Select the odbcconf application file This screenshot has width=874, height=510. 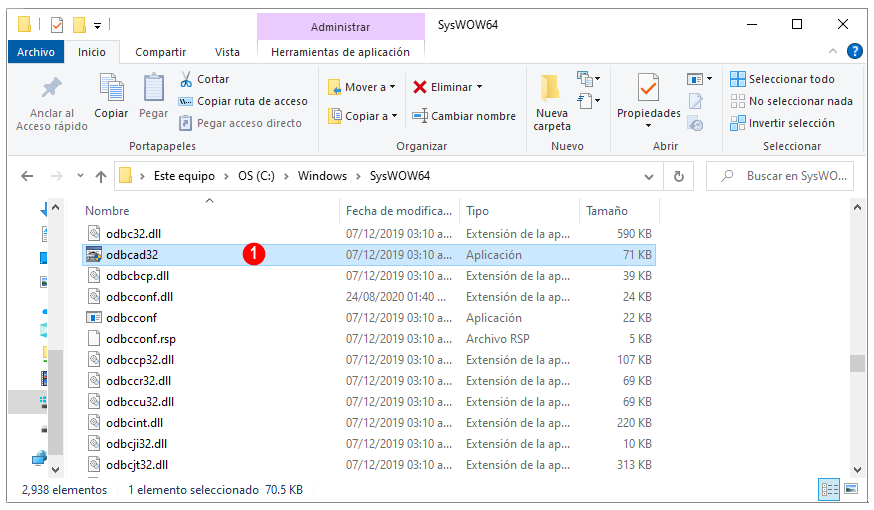pyautogui.click(x=369, y=318)
